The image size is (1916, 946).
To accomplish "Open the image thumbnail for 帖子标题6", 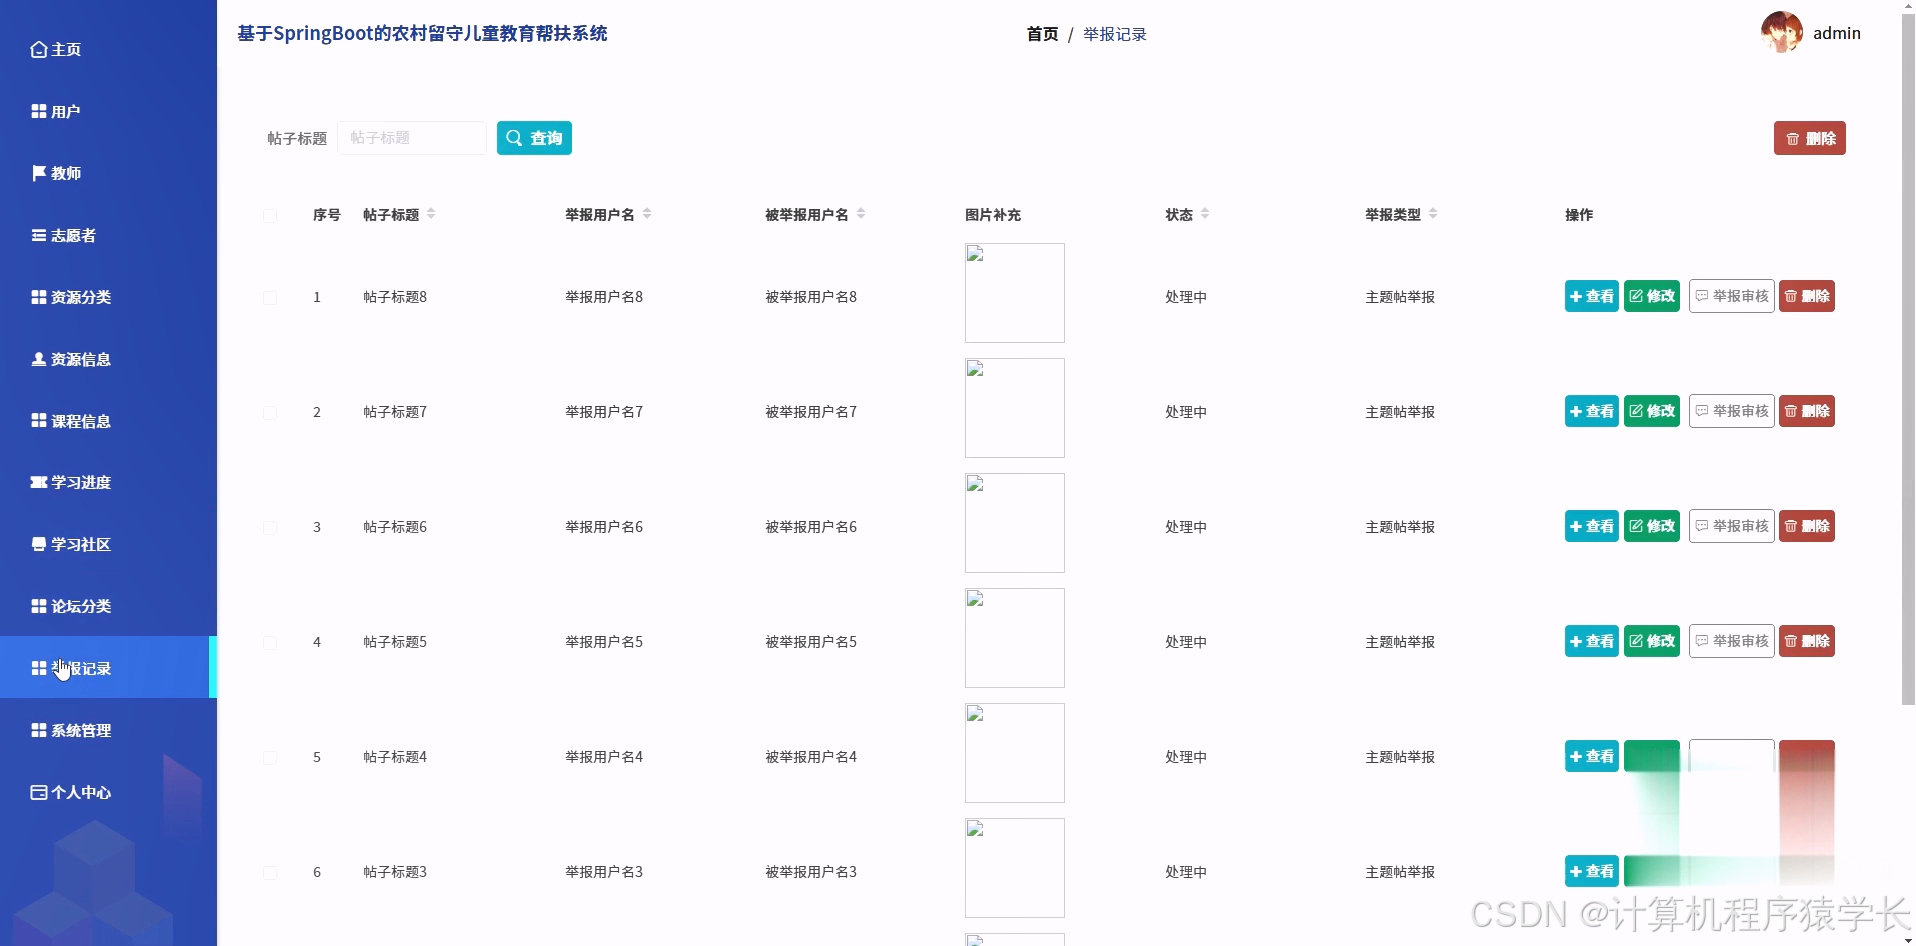I will point(1014,522).
